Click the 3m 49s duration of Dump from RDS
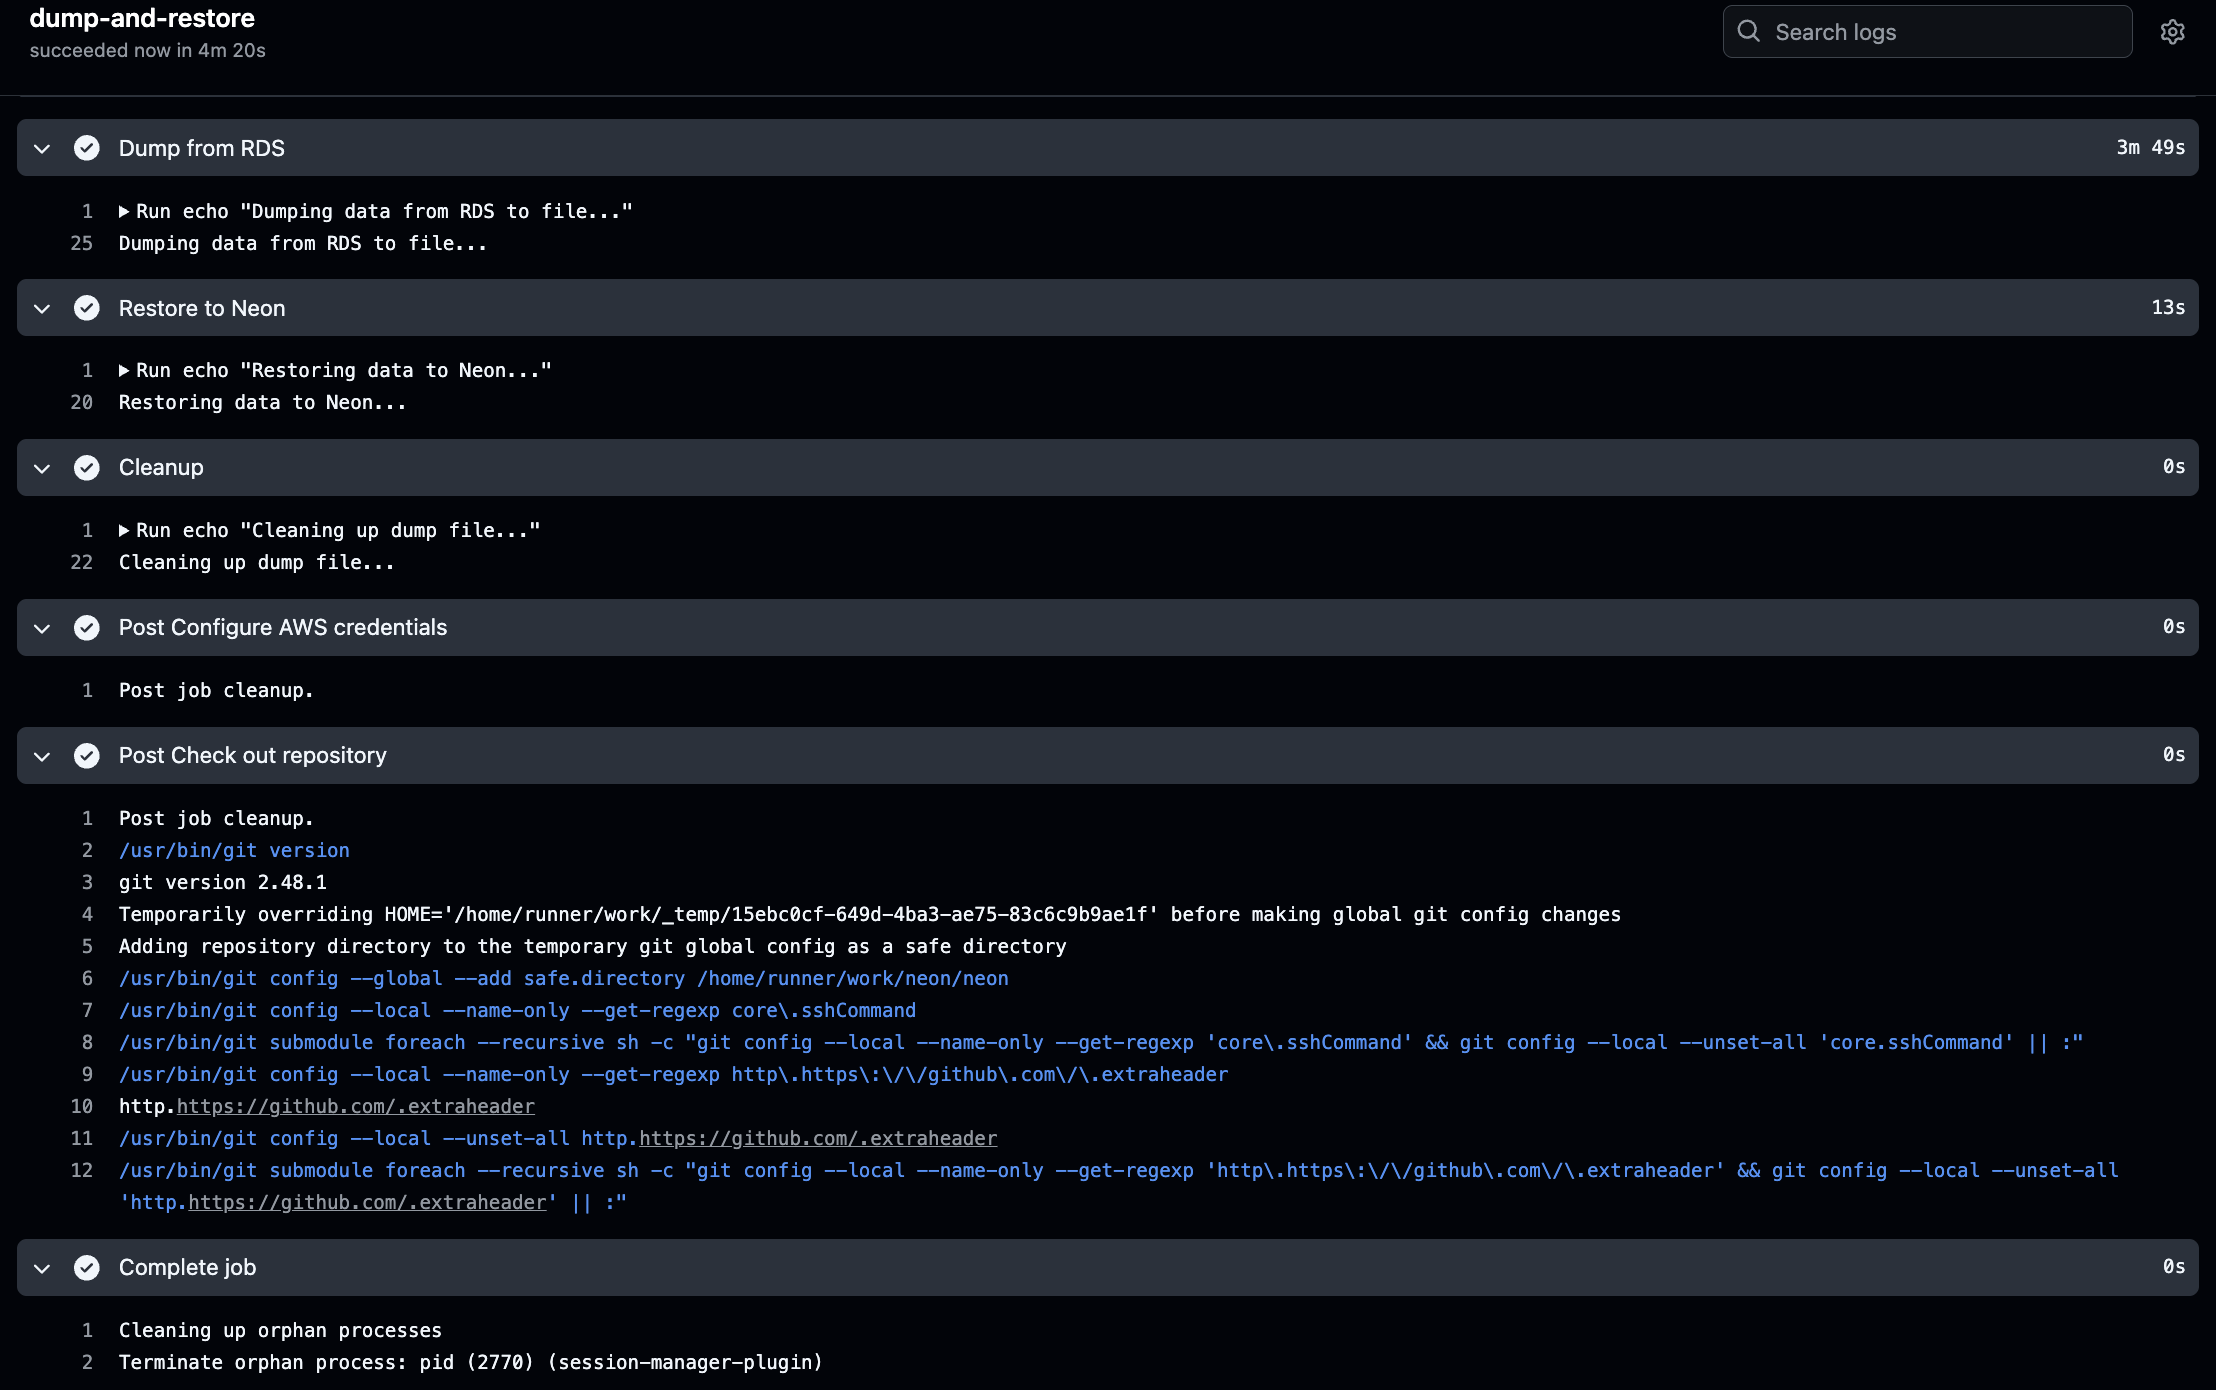 2150,147
